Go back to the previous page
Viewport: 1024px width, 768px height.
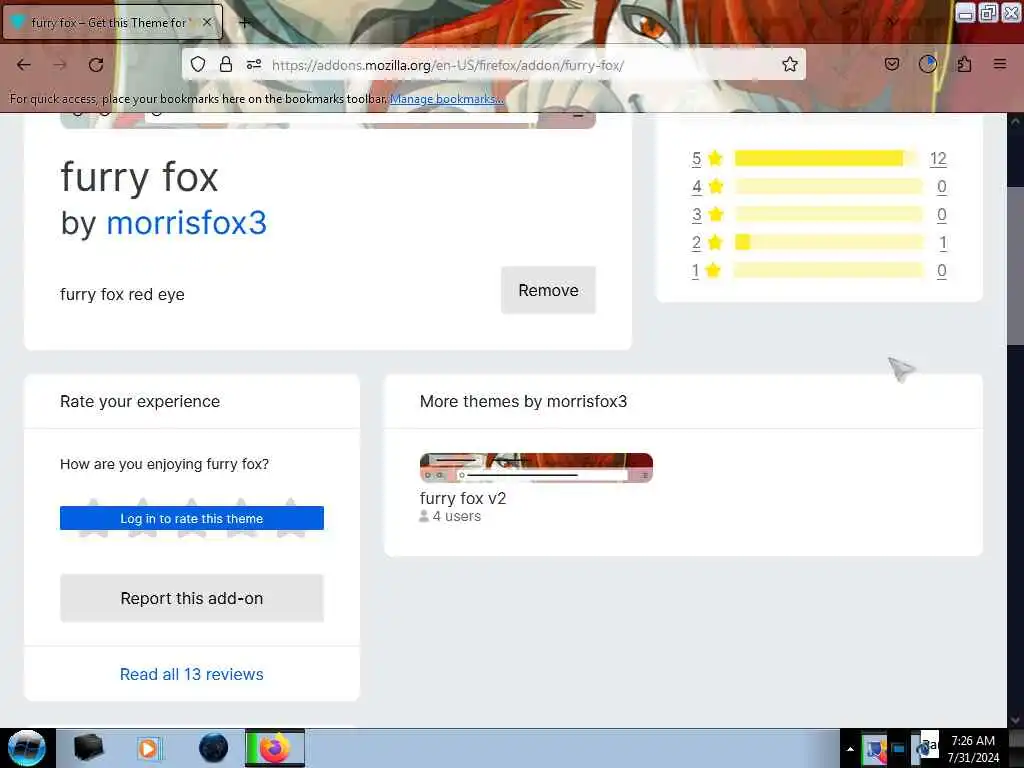(x=24, y=65)
